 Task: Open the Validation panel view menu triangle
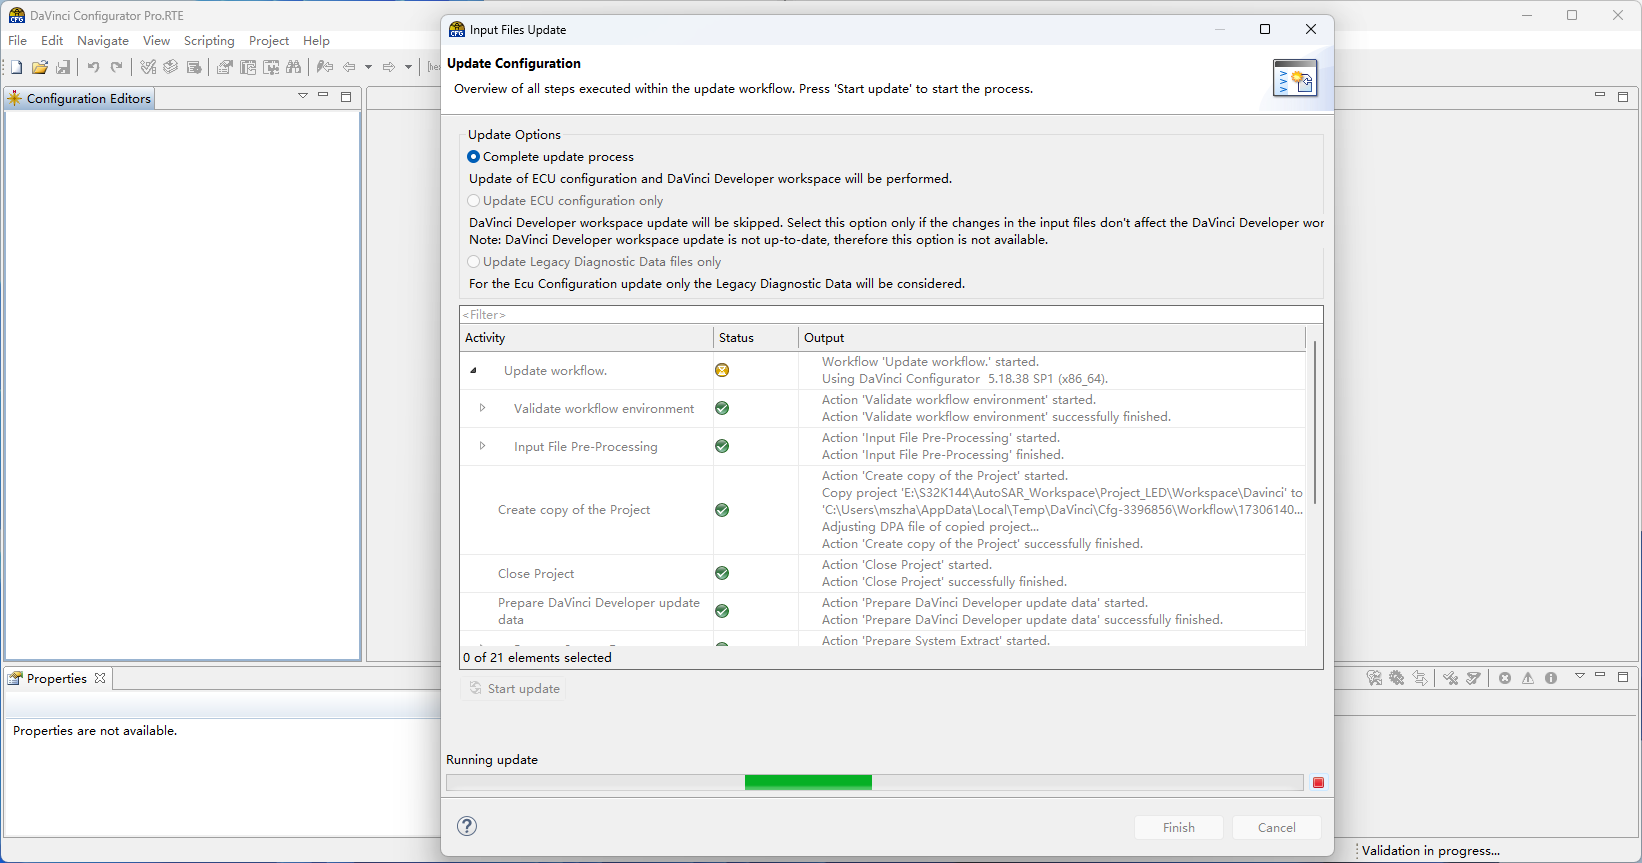tap(1580, 677)
